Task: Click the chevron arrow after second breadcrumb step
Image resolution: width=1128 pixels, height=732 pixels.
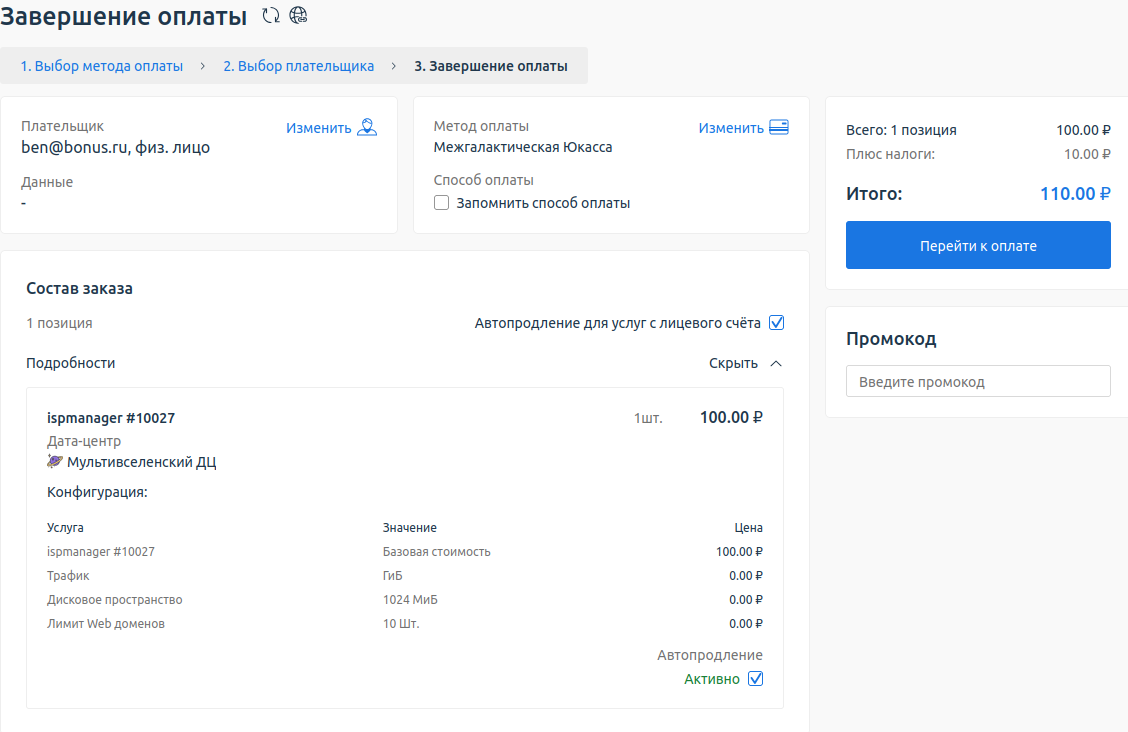Action: 394,66
